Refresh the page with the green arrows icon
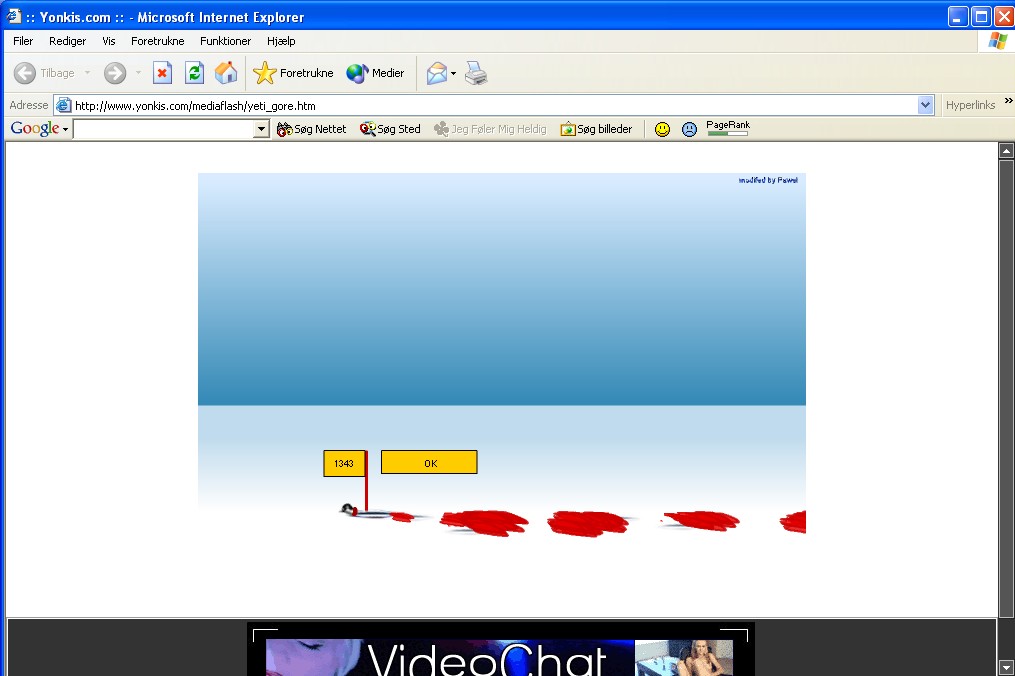Screen dimensions: 1015x676 pos(194,73)
